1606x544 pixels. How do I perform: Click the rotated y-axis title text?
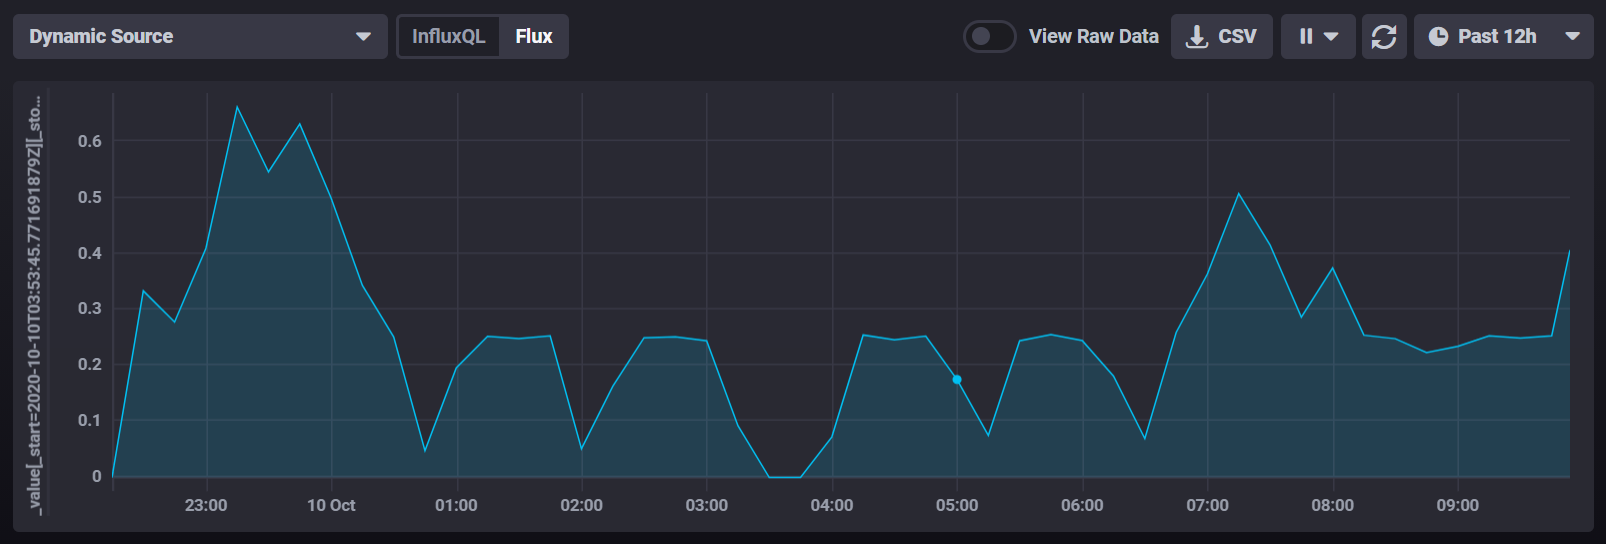(35, 305)
